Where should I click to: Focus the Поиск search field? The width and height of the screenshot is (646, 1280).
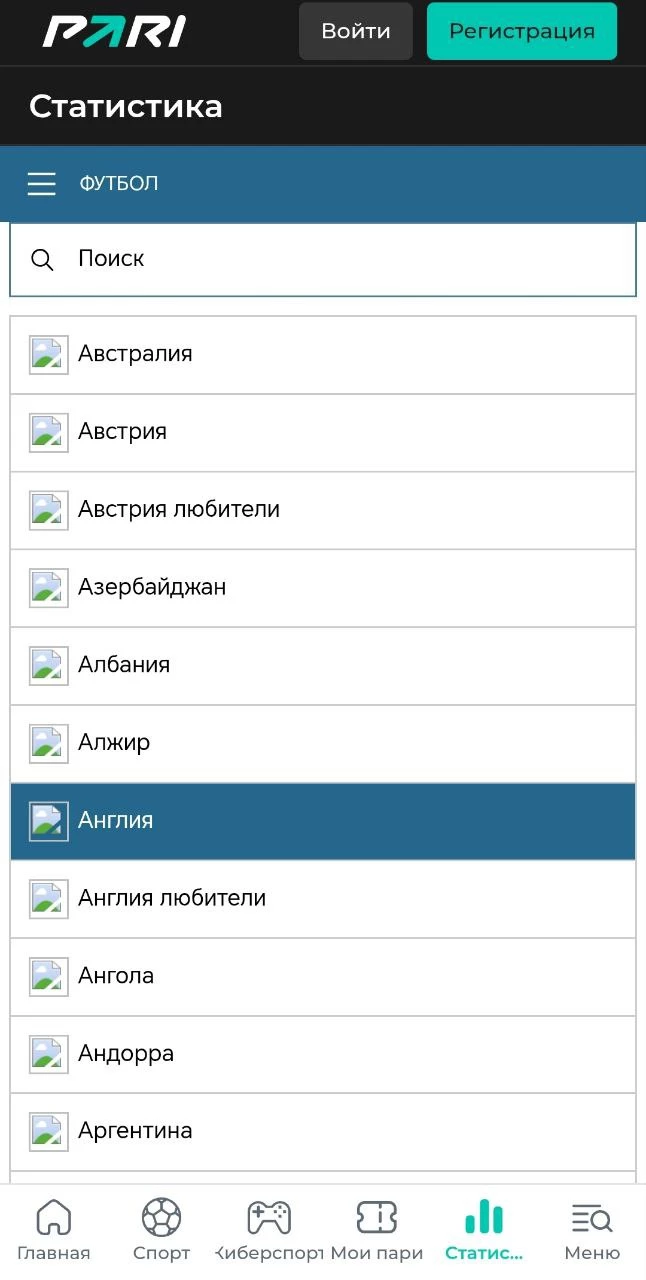(x=340, y=260)
